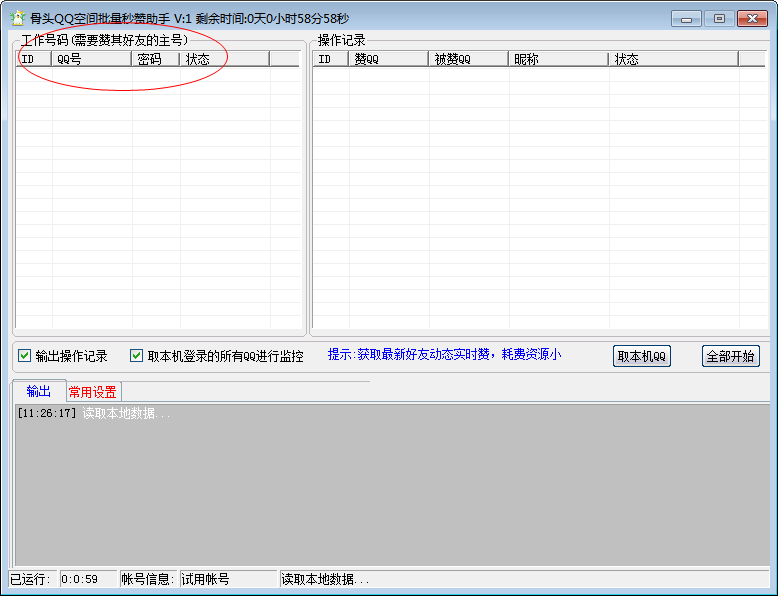
Task: Switch to the 输出 tab
Action: click(39, 391)
